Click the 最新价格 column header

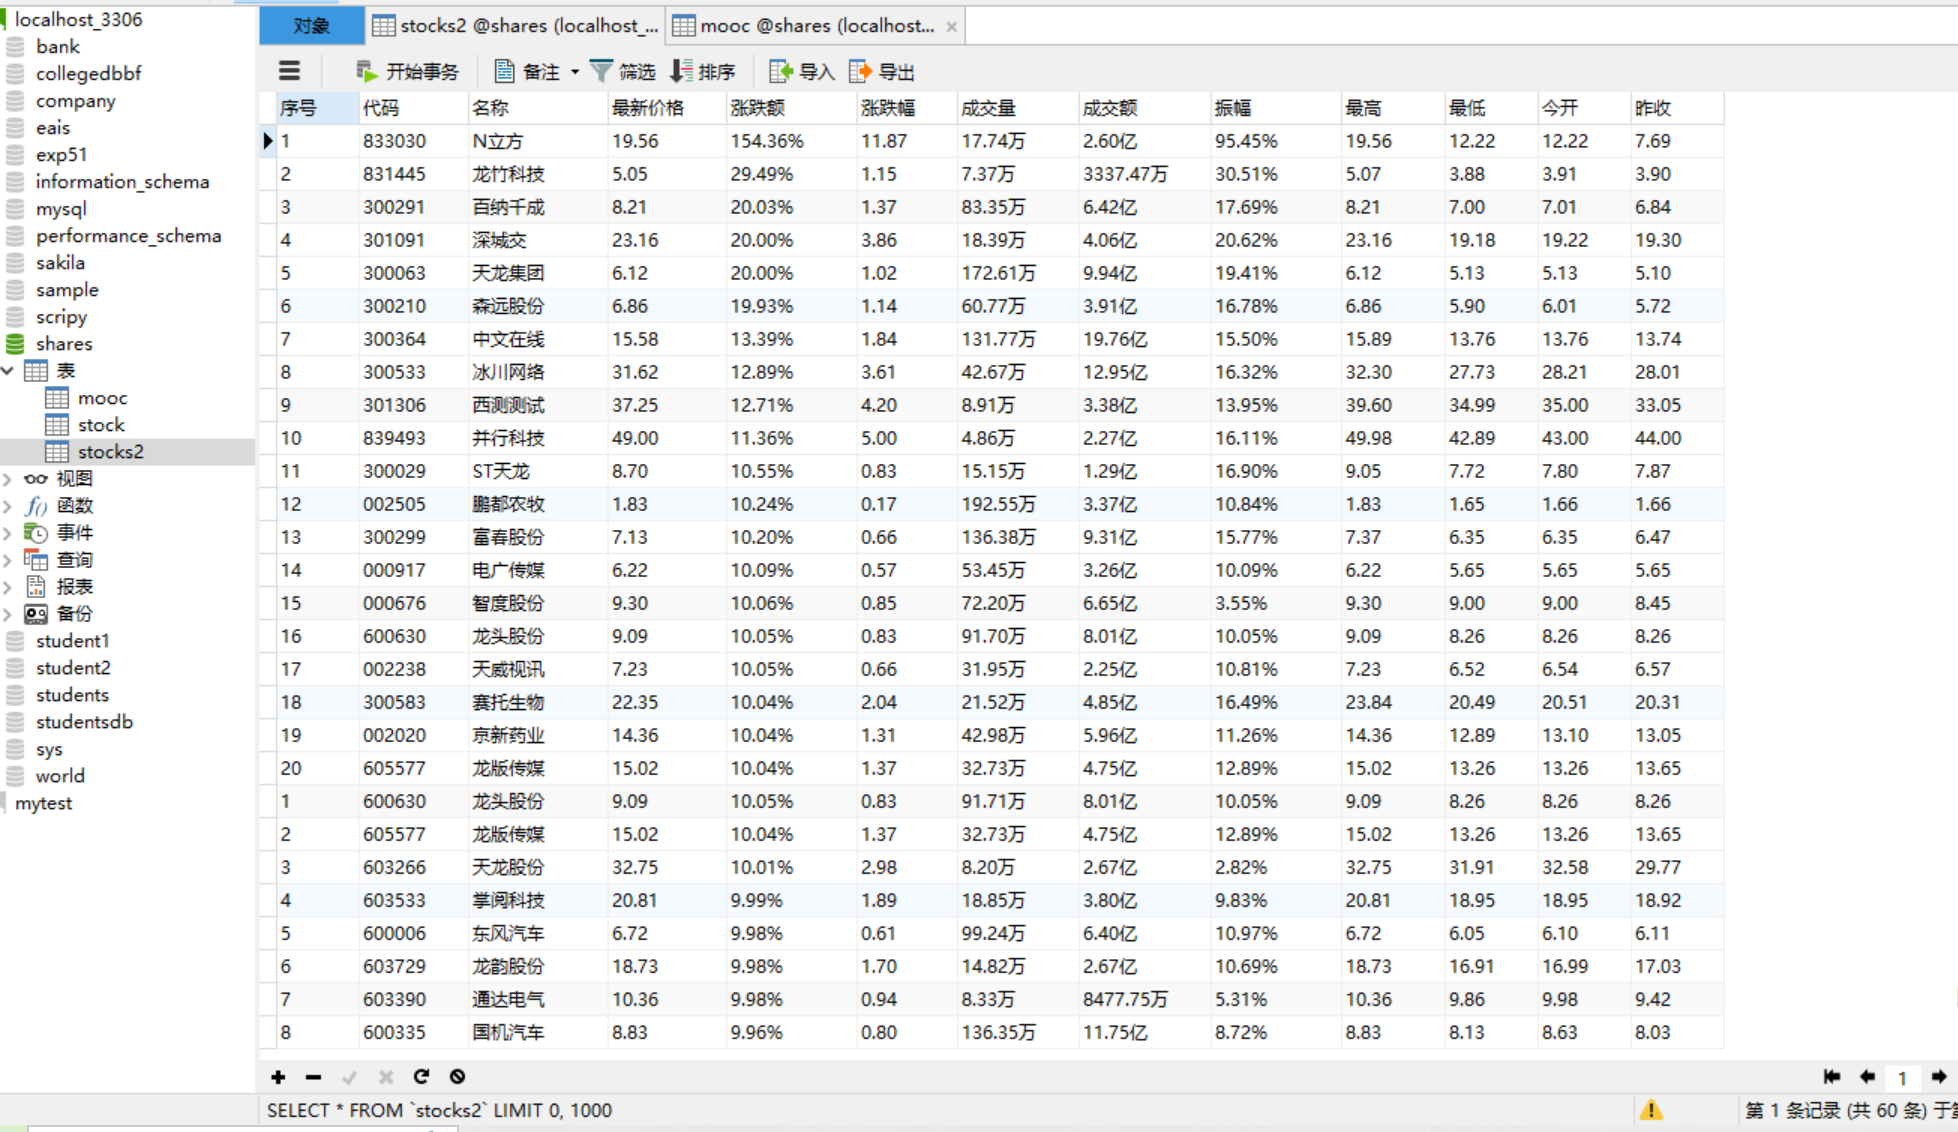[667, 108]
